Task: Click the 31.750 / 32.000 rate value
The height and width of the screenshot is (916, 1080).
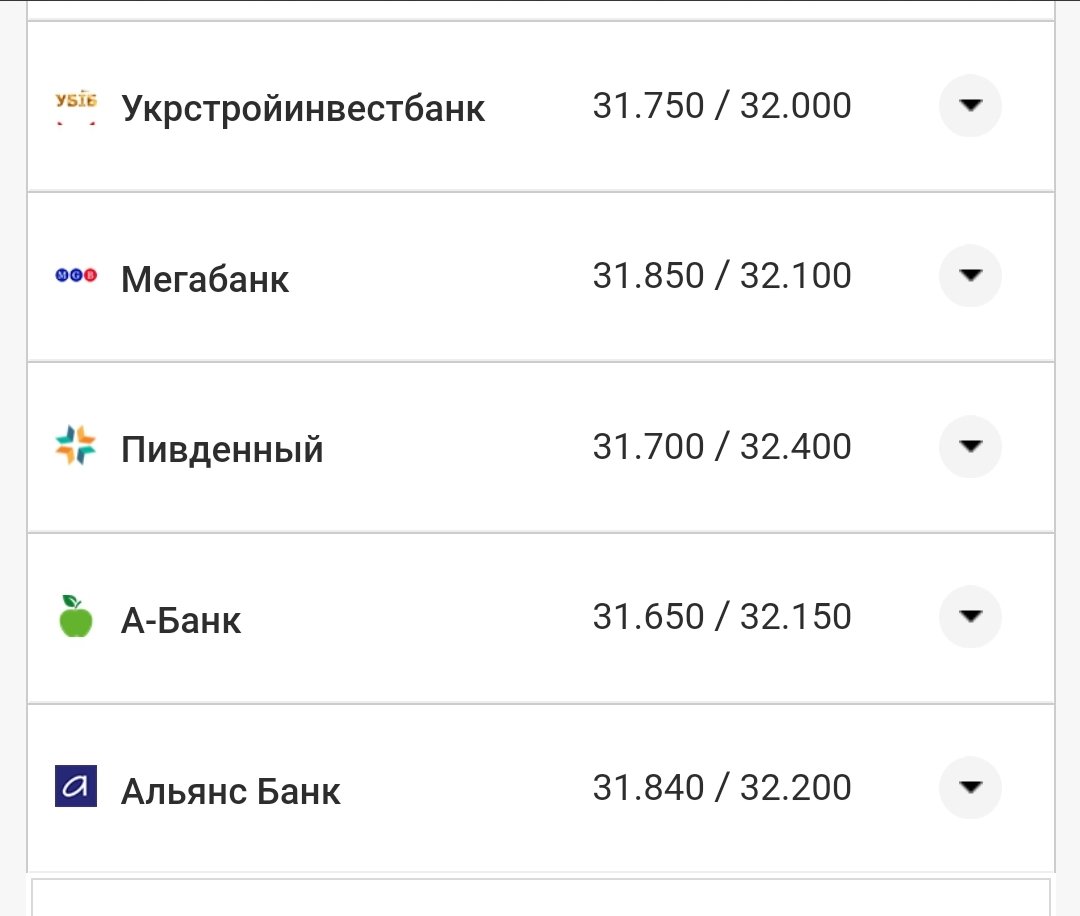Action: point(722,106)
